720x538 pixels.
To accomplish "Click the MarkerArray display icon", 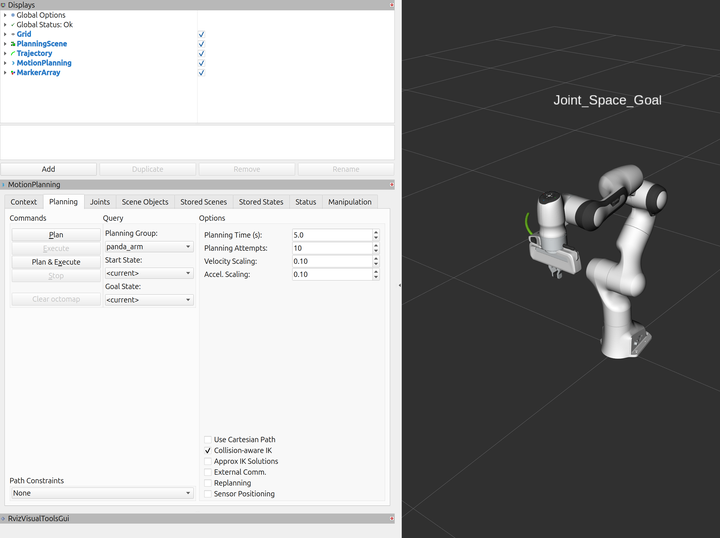I will coord(13,73).
